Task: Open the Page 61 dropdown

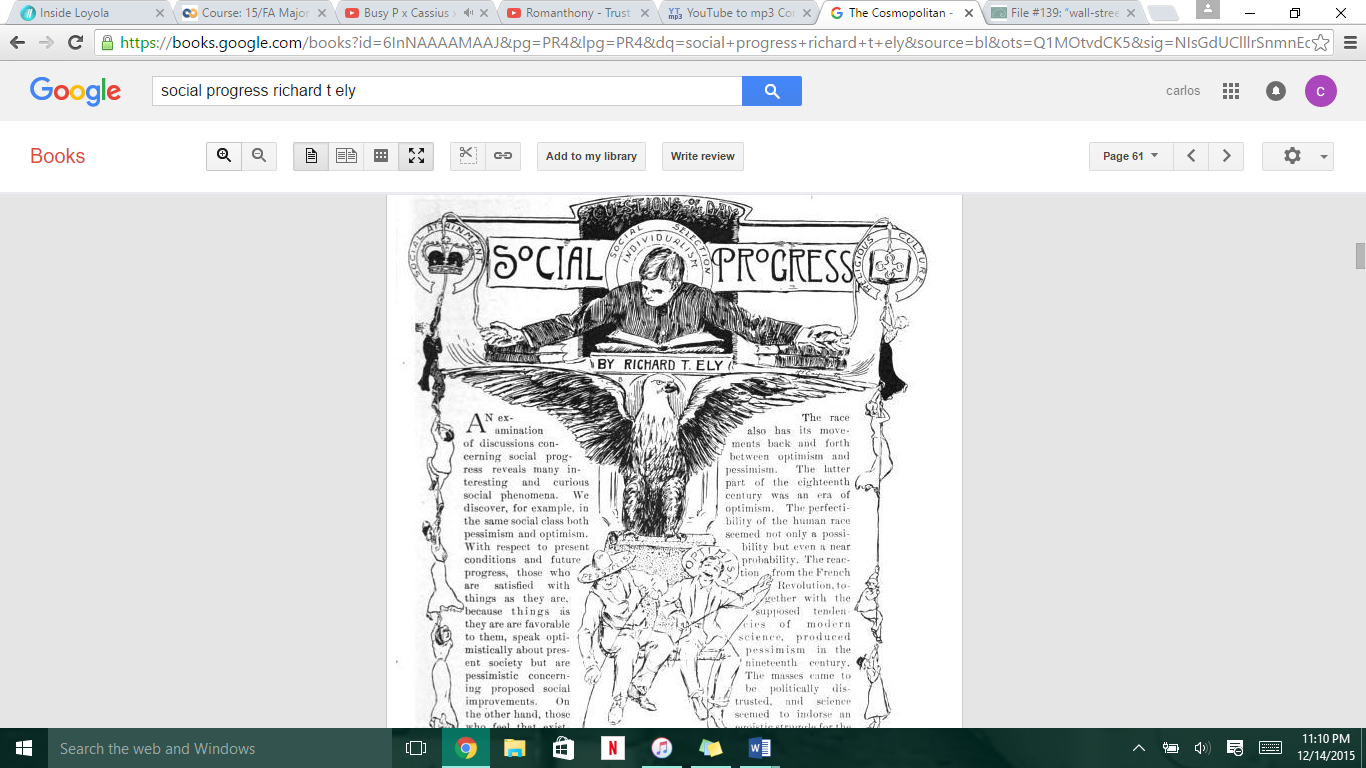Action: click(x=1130, y=156)
